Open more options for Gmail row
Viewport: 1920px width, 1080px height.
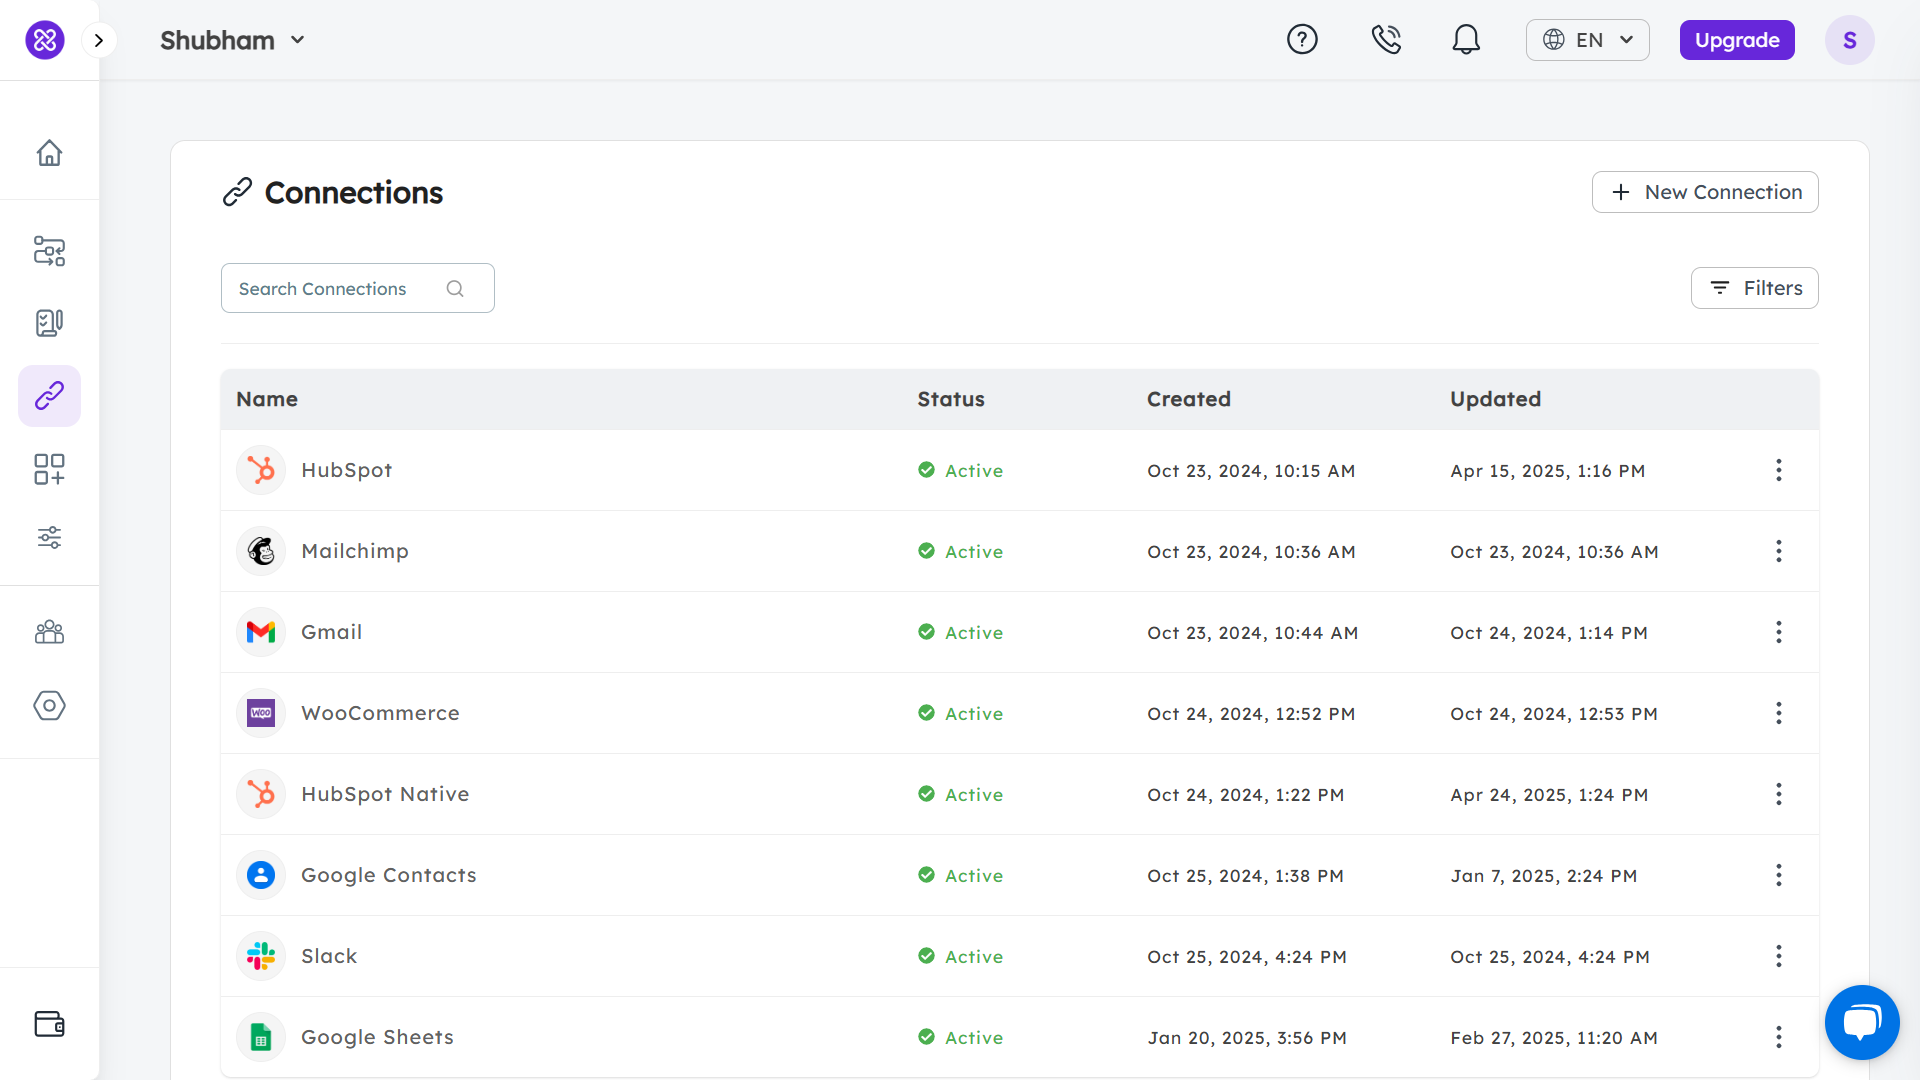(x=1778, y=632)
